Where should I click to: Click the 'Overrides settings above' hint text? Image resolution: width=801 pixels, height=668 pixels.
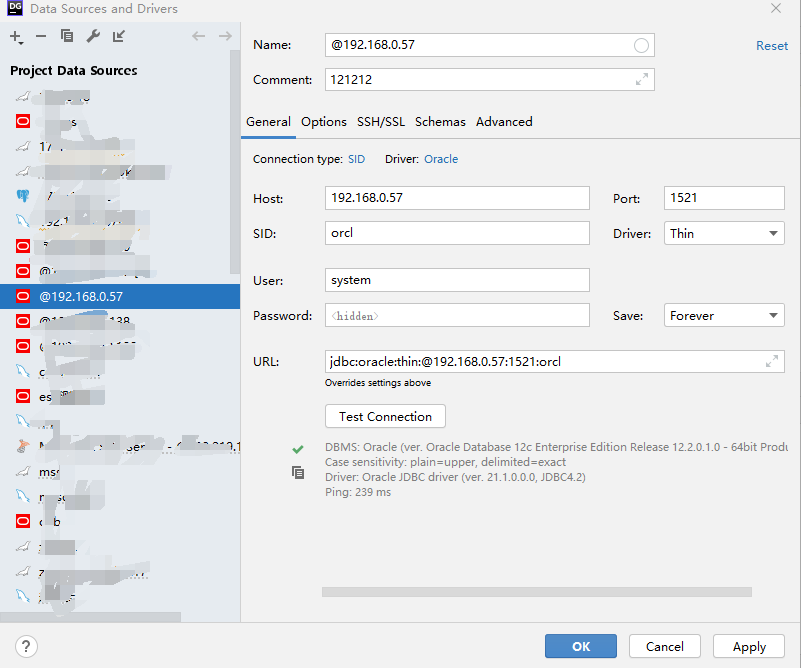click(x=378, y=383)
